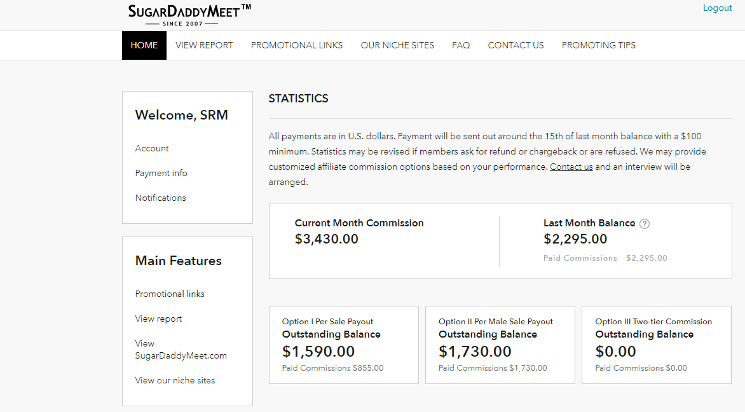Navigate to CONTACT US in top menu
This screenshot has width=745, height=412.
coord(516,45)
